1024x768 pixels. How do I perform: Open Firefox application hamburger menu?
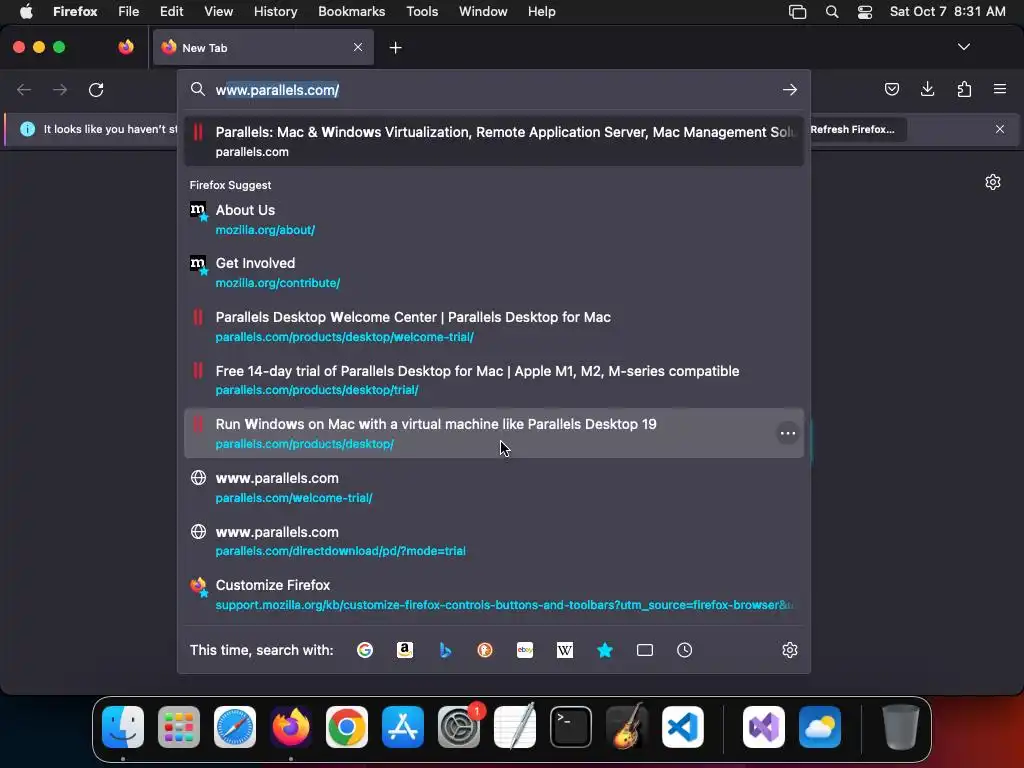click(x=1000, y=89)
